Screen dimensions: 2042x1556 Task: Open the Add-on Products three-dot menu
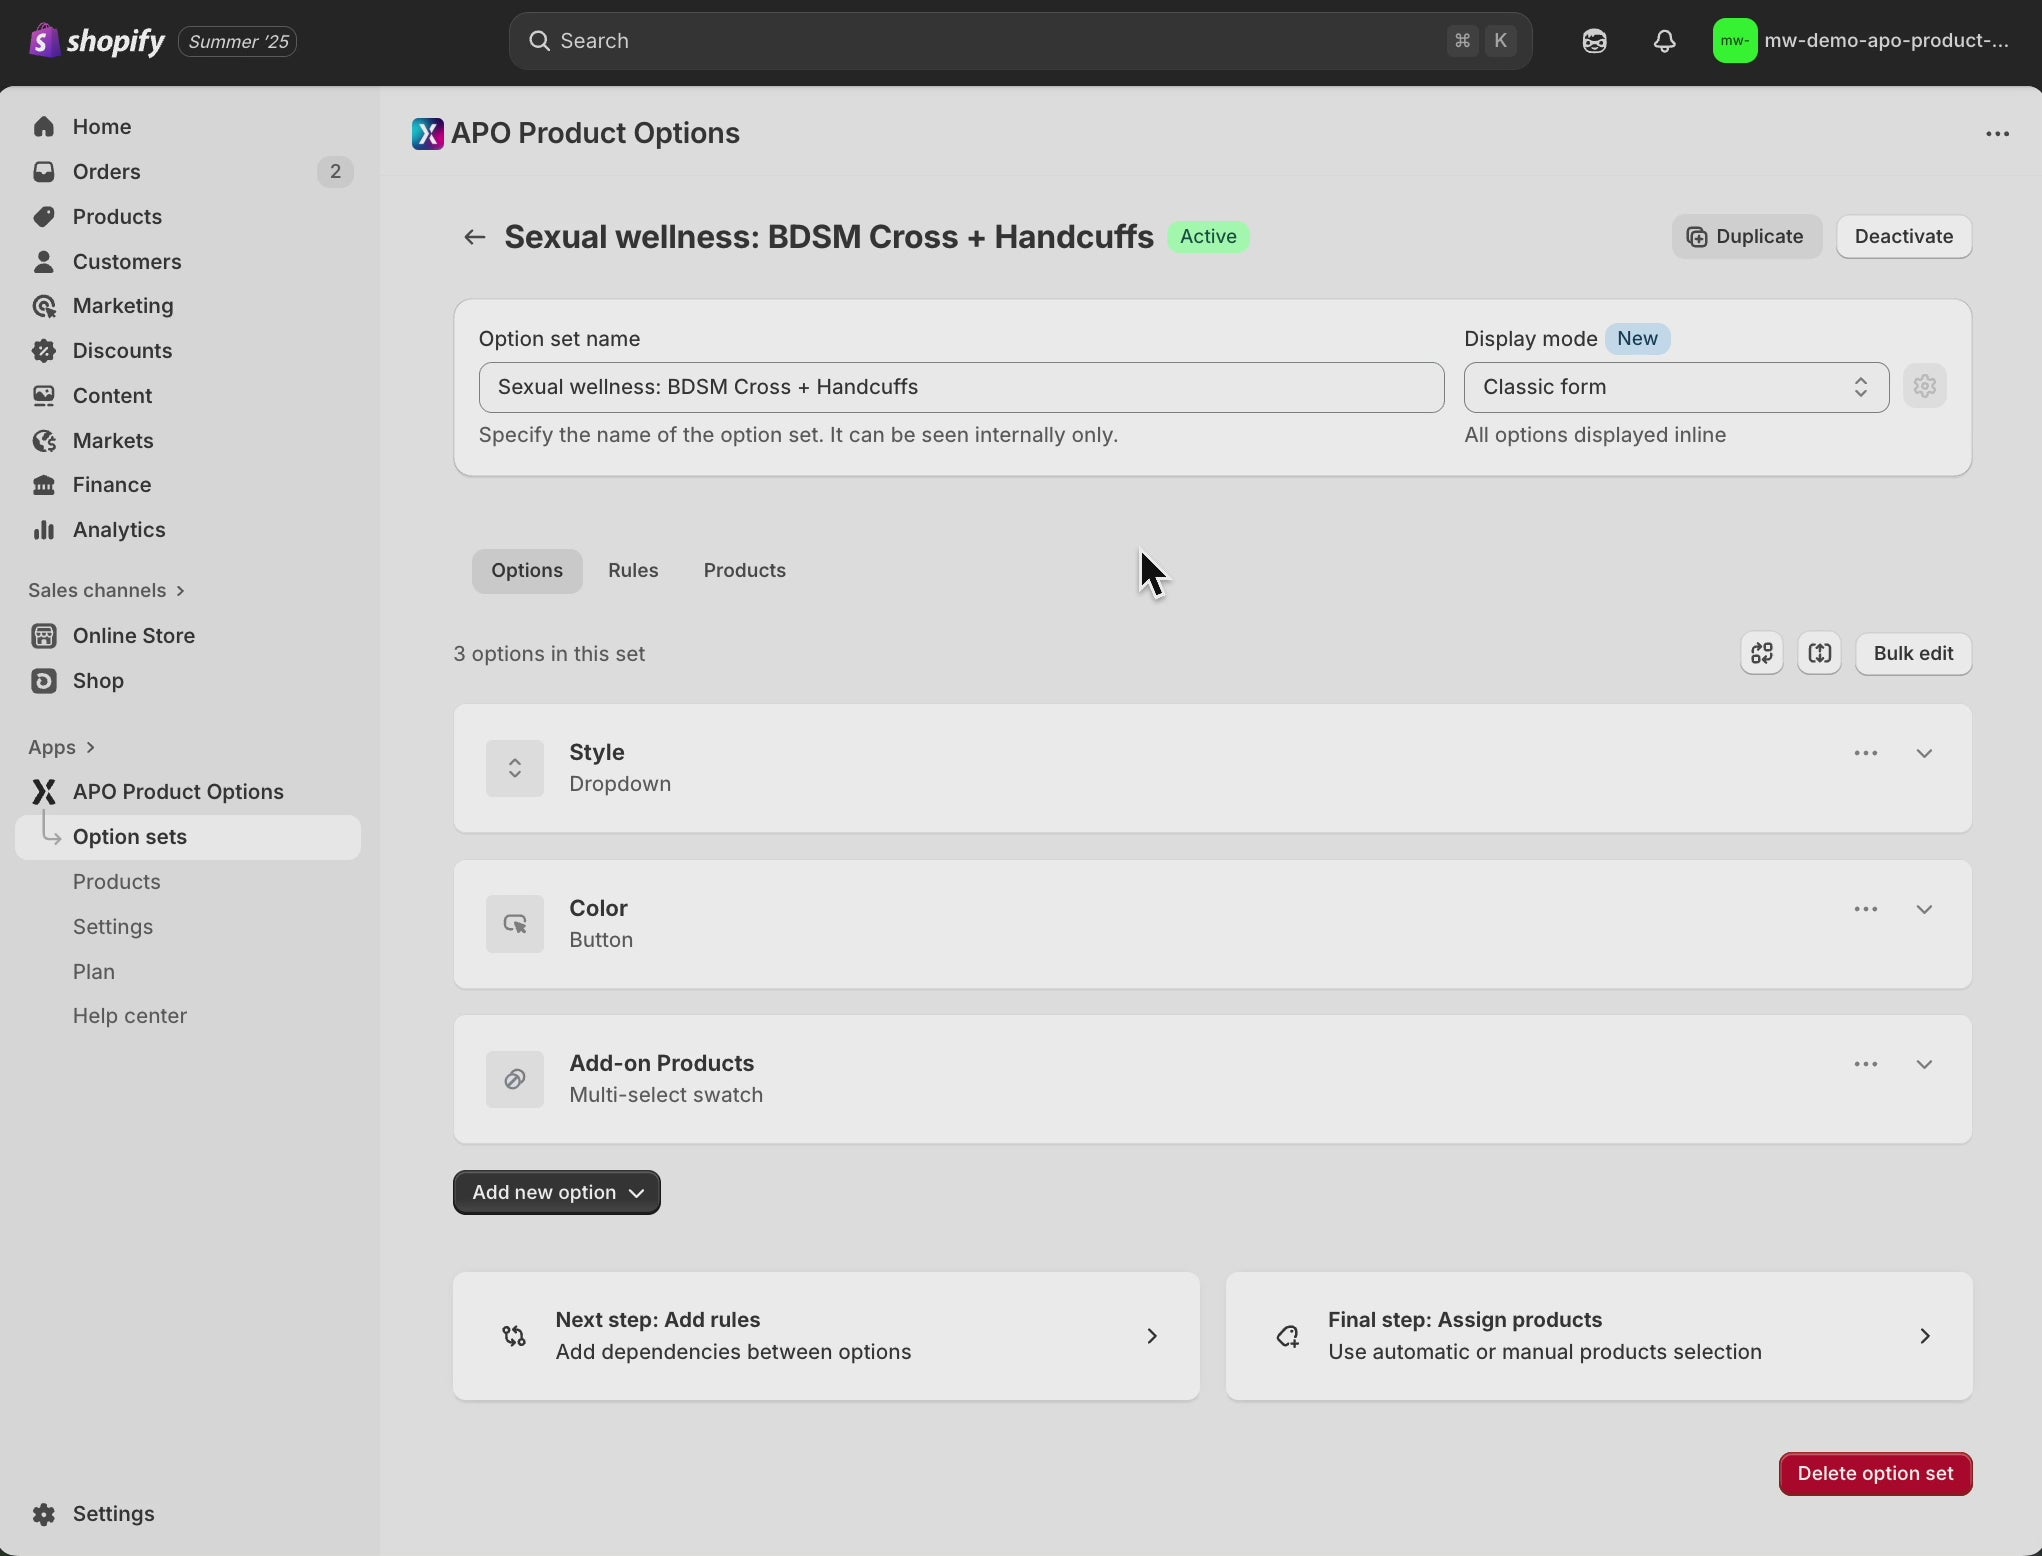1865,1064
